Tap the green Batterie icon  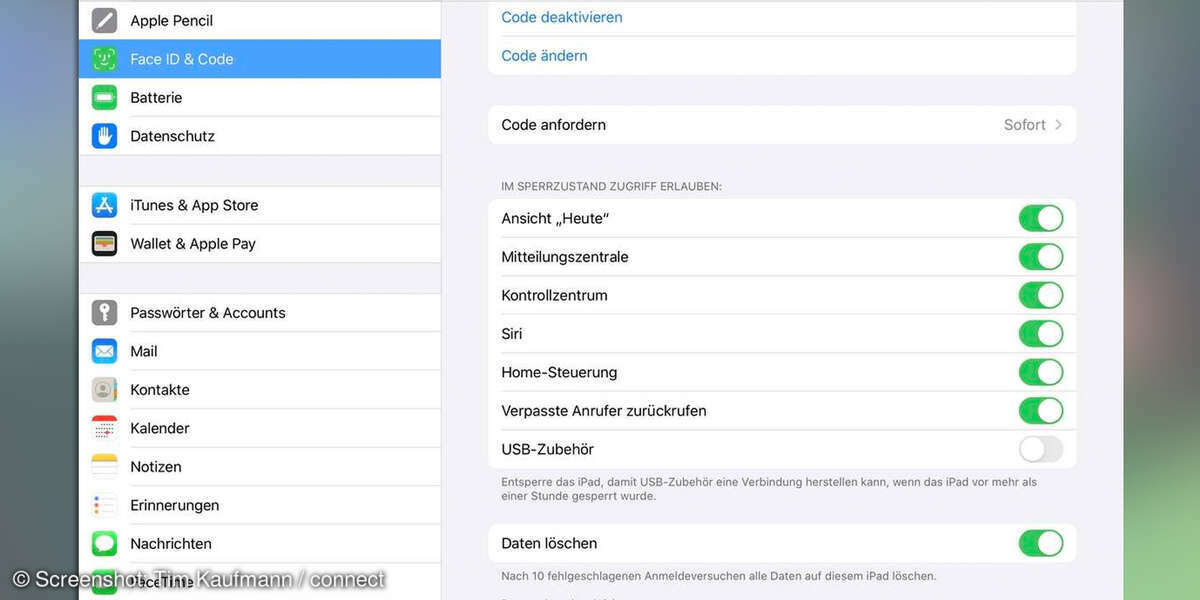pyautogui.click(x=105, y=97)
